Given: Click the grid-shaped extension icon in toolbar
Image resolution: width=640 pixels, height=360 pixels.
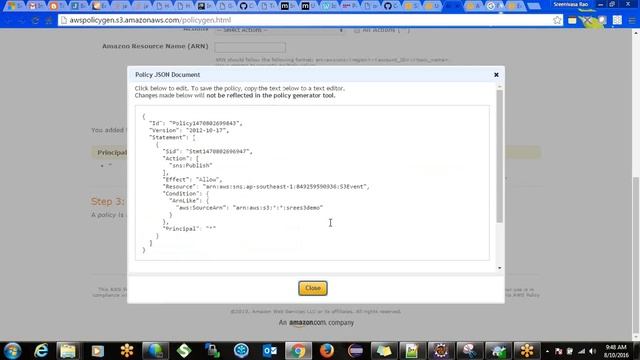Looking at the screenshot, I should (x=617, y=20).
